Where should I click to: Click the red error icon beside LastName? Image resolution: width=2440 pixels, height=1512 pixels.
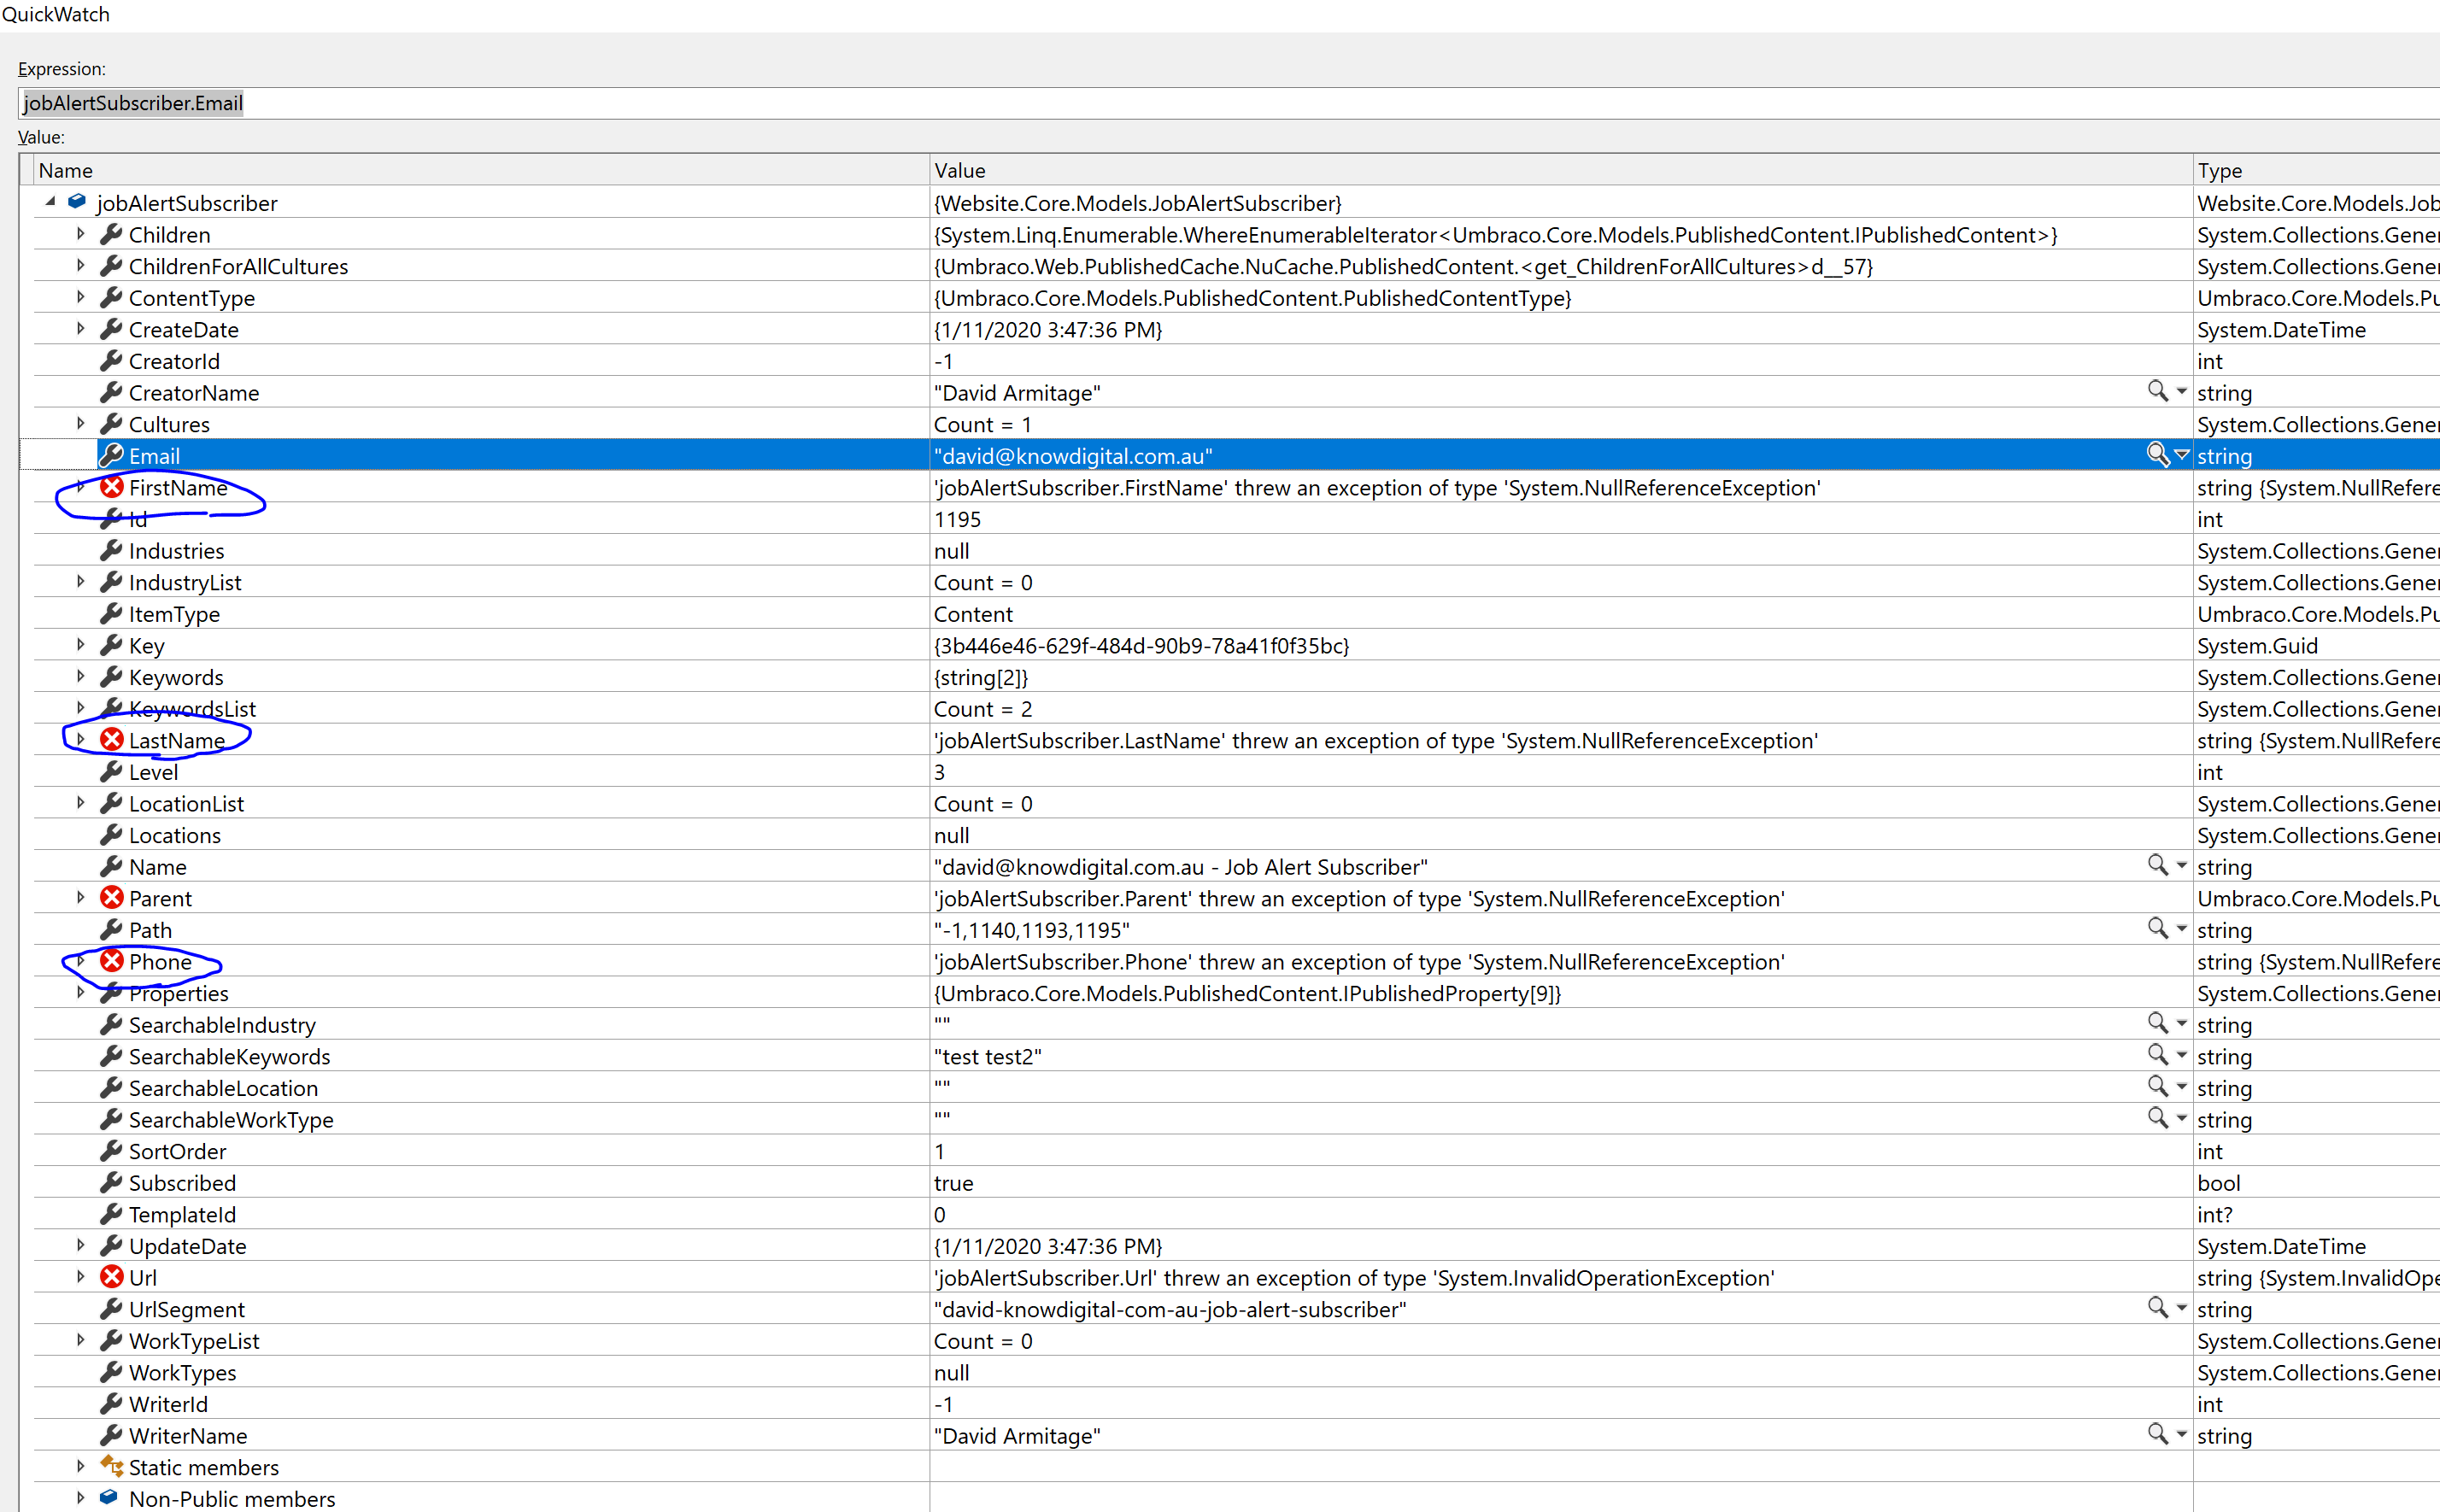(112, 740)
